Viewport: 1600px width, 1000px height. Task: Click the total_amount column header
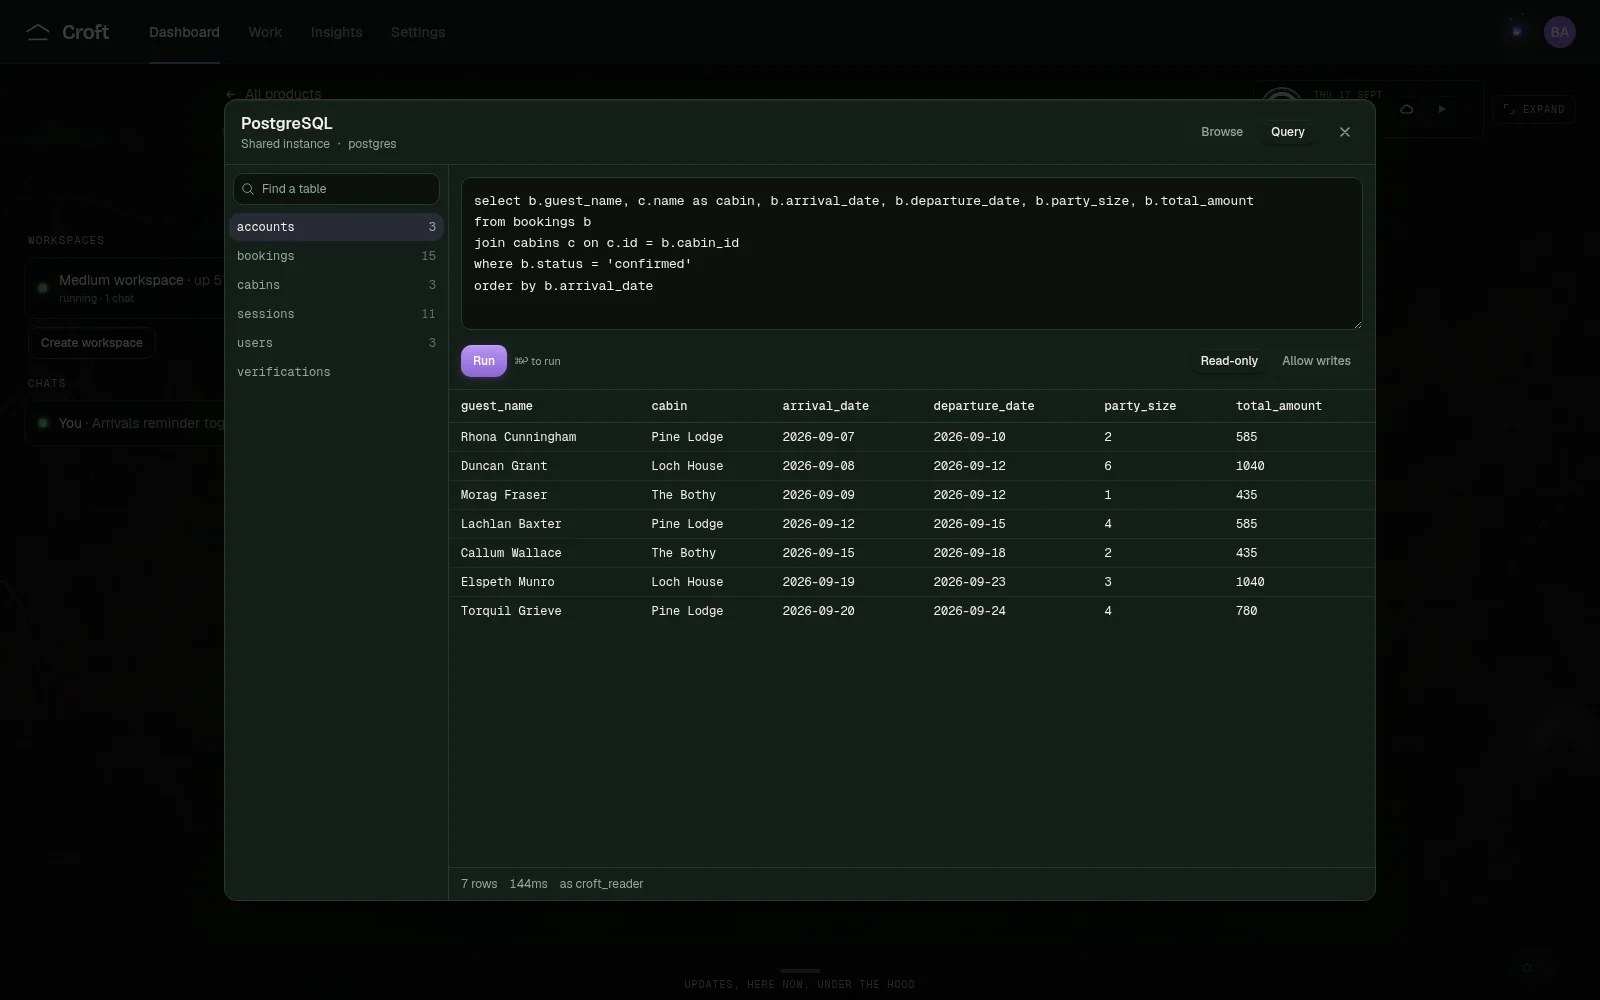pos(1278,406)
